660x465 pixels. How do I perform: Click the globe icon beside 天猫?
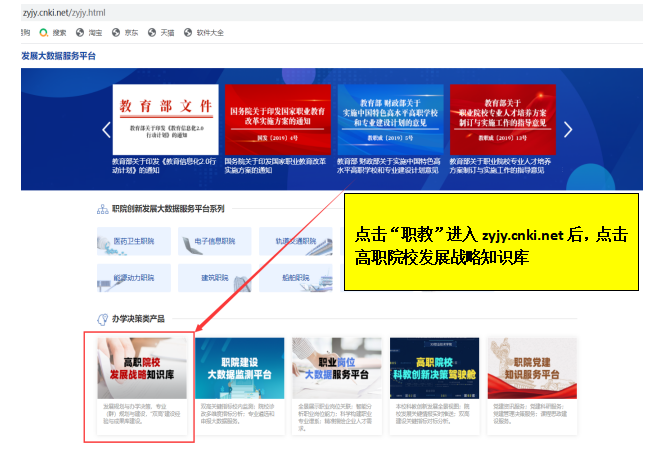click(x=152, y=32)
